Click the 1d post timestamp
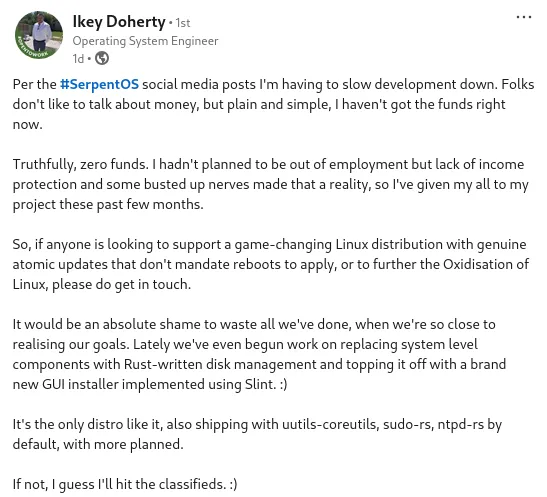The image size is (547, 497). click(78, 59)
